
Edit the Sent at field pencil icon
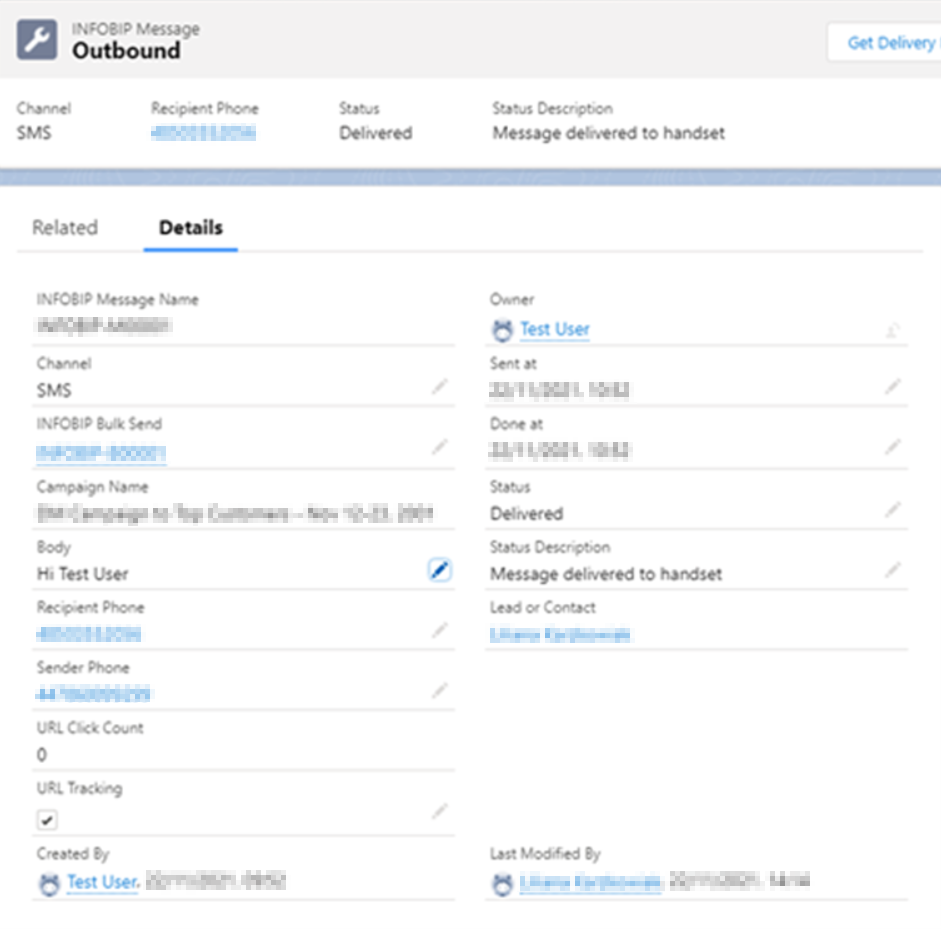(892, 387)
